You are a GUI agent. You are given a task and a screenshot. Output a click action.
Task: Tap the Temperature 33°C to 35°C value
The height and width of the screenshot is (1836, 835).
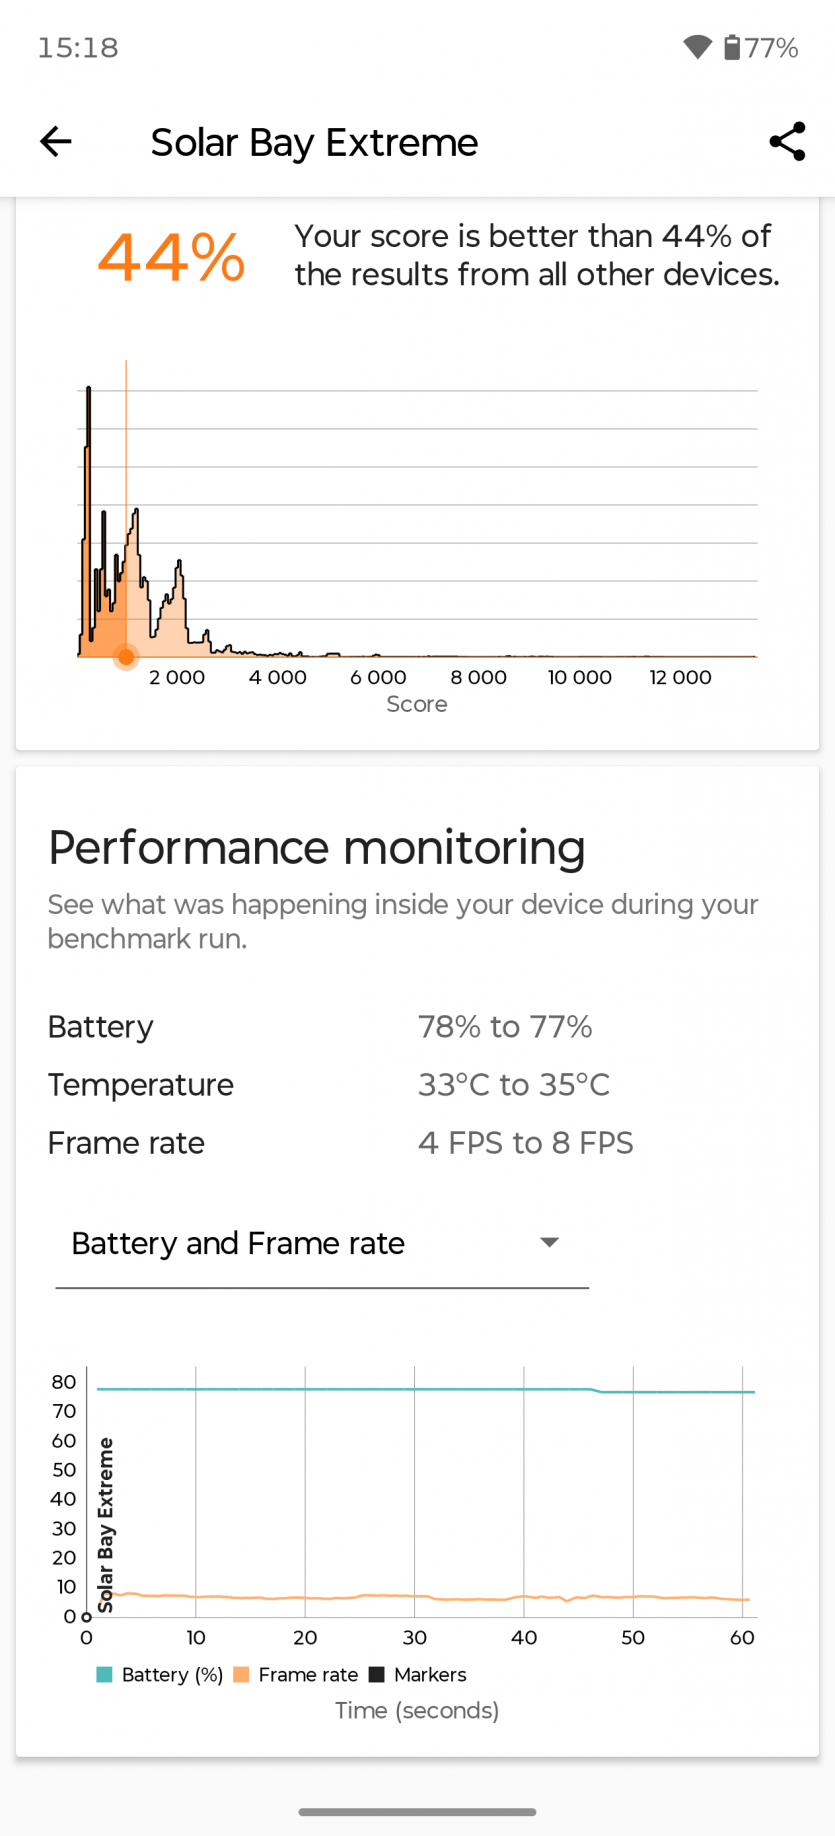click(x=513, y=1085)
